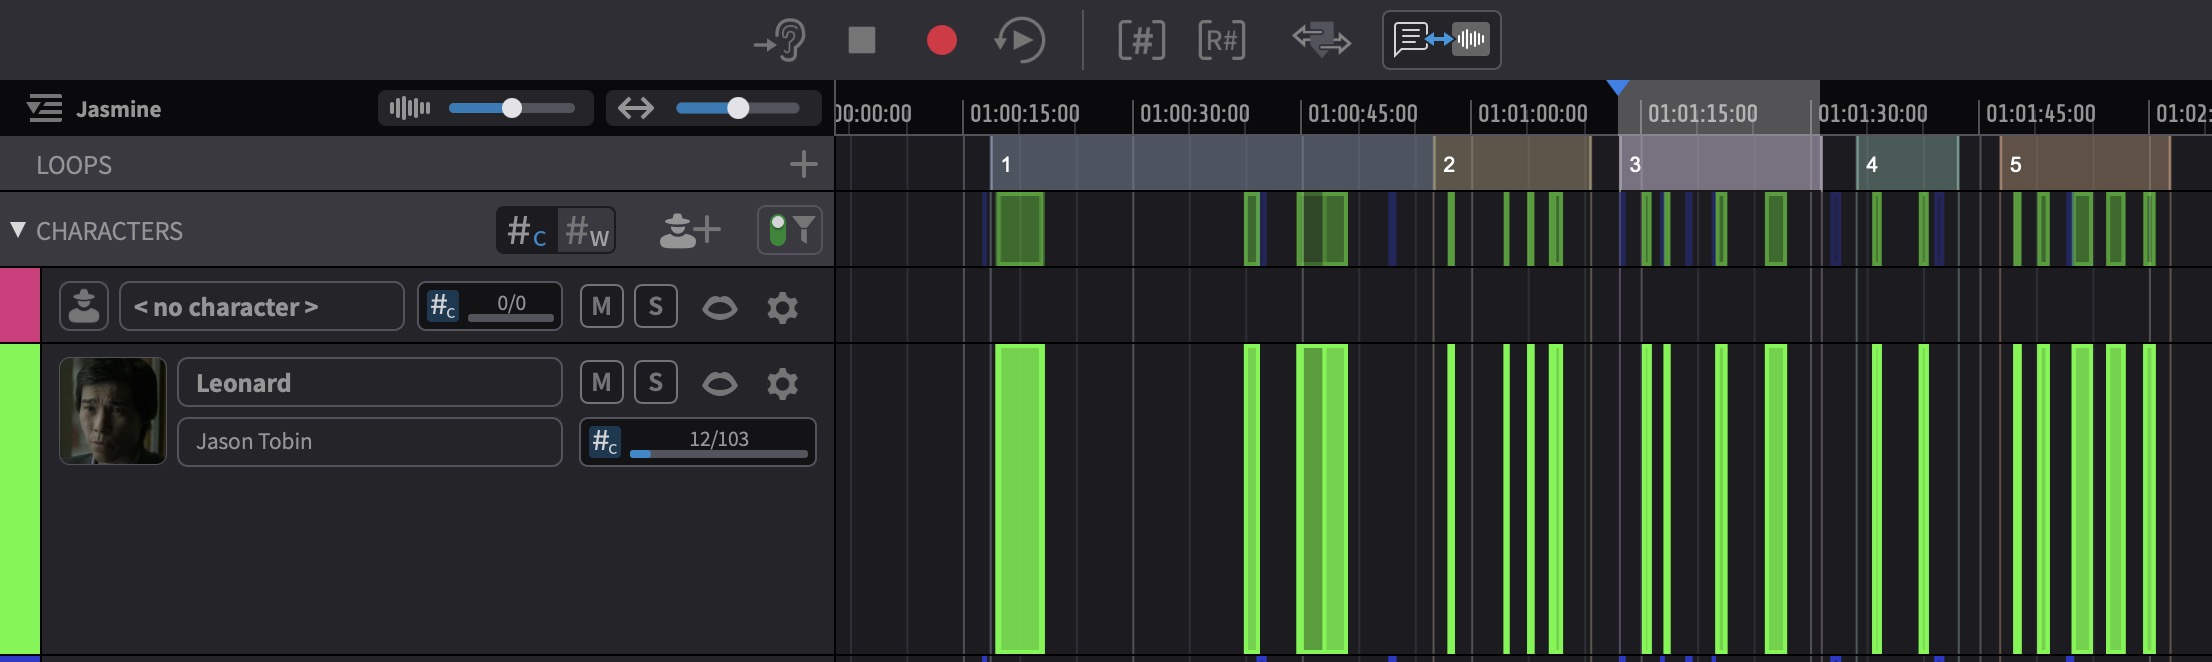
Task: Click the [R#] bracket icon
Action: click(1221, 40)
